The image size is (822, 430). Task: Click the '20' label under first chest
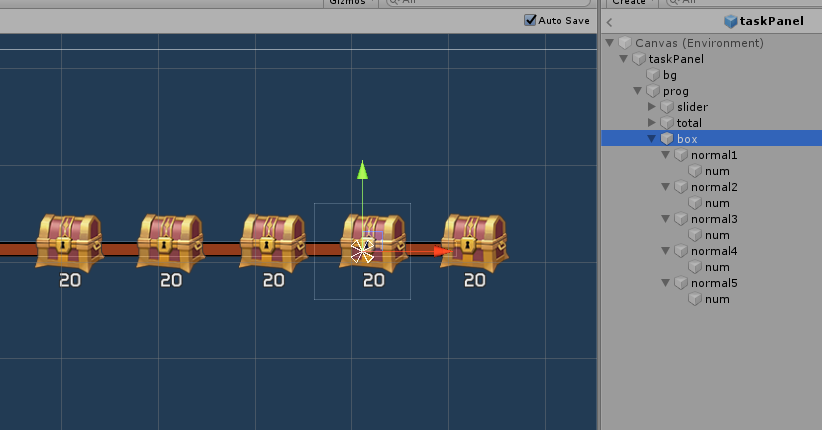(70, 281)
